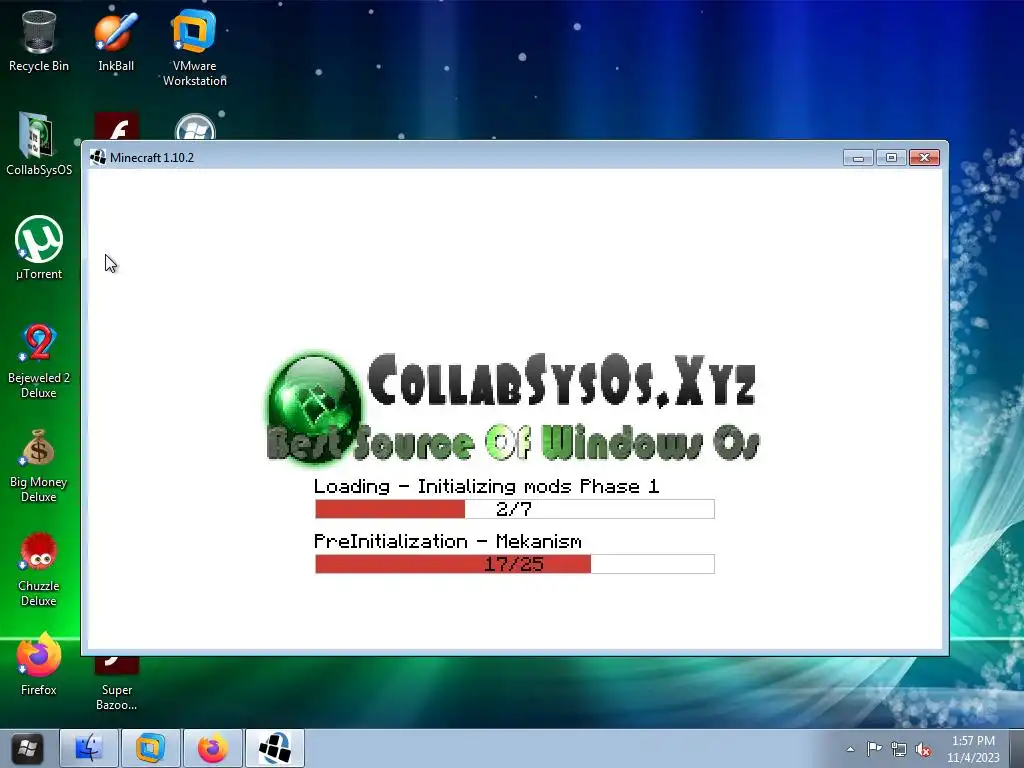Screen dimensions: 1024x768
Task: Select the Flash icon behind the Minecraft window
Action: (117, 126)
